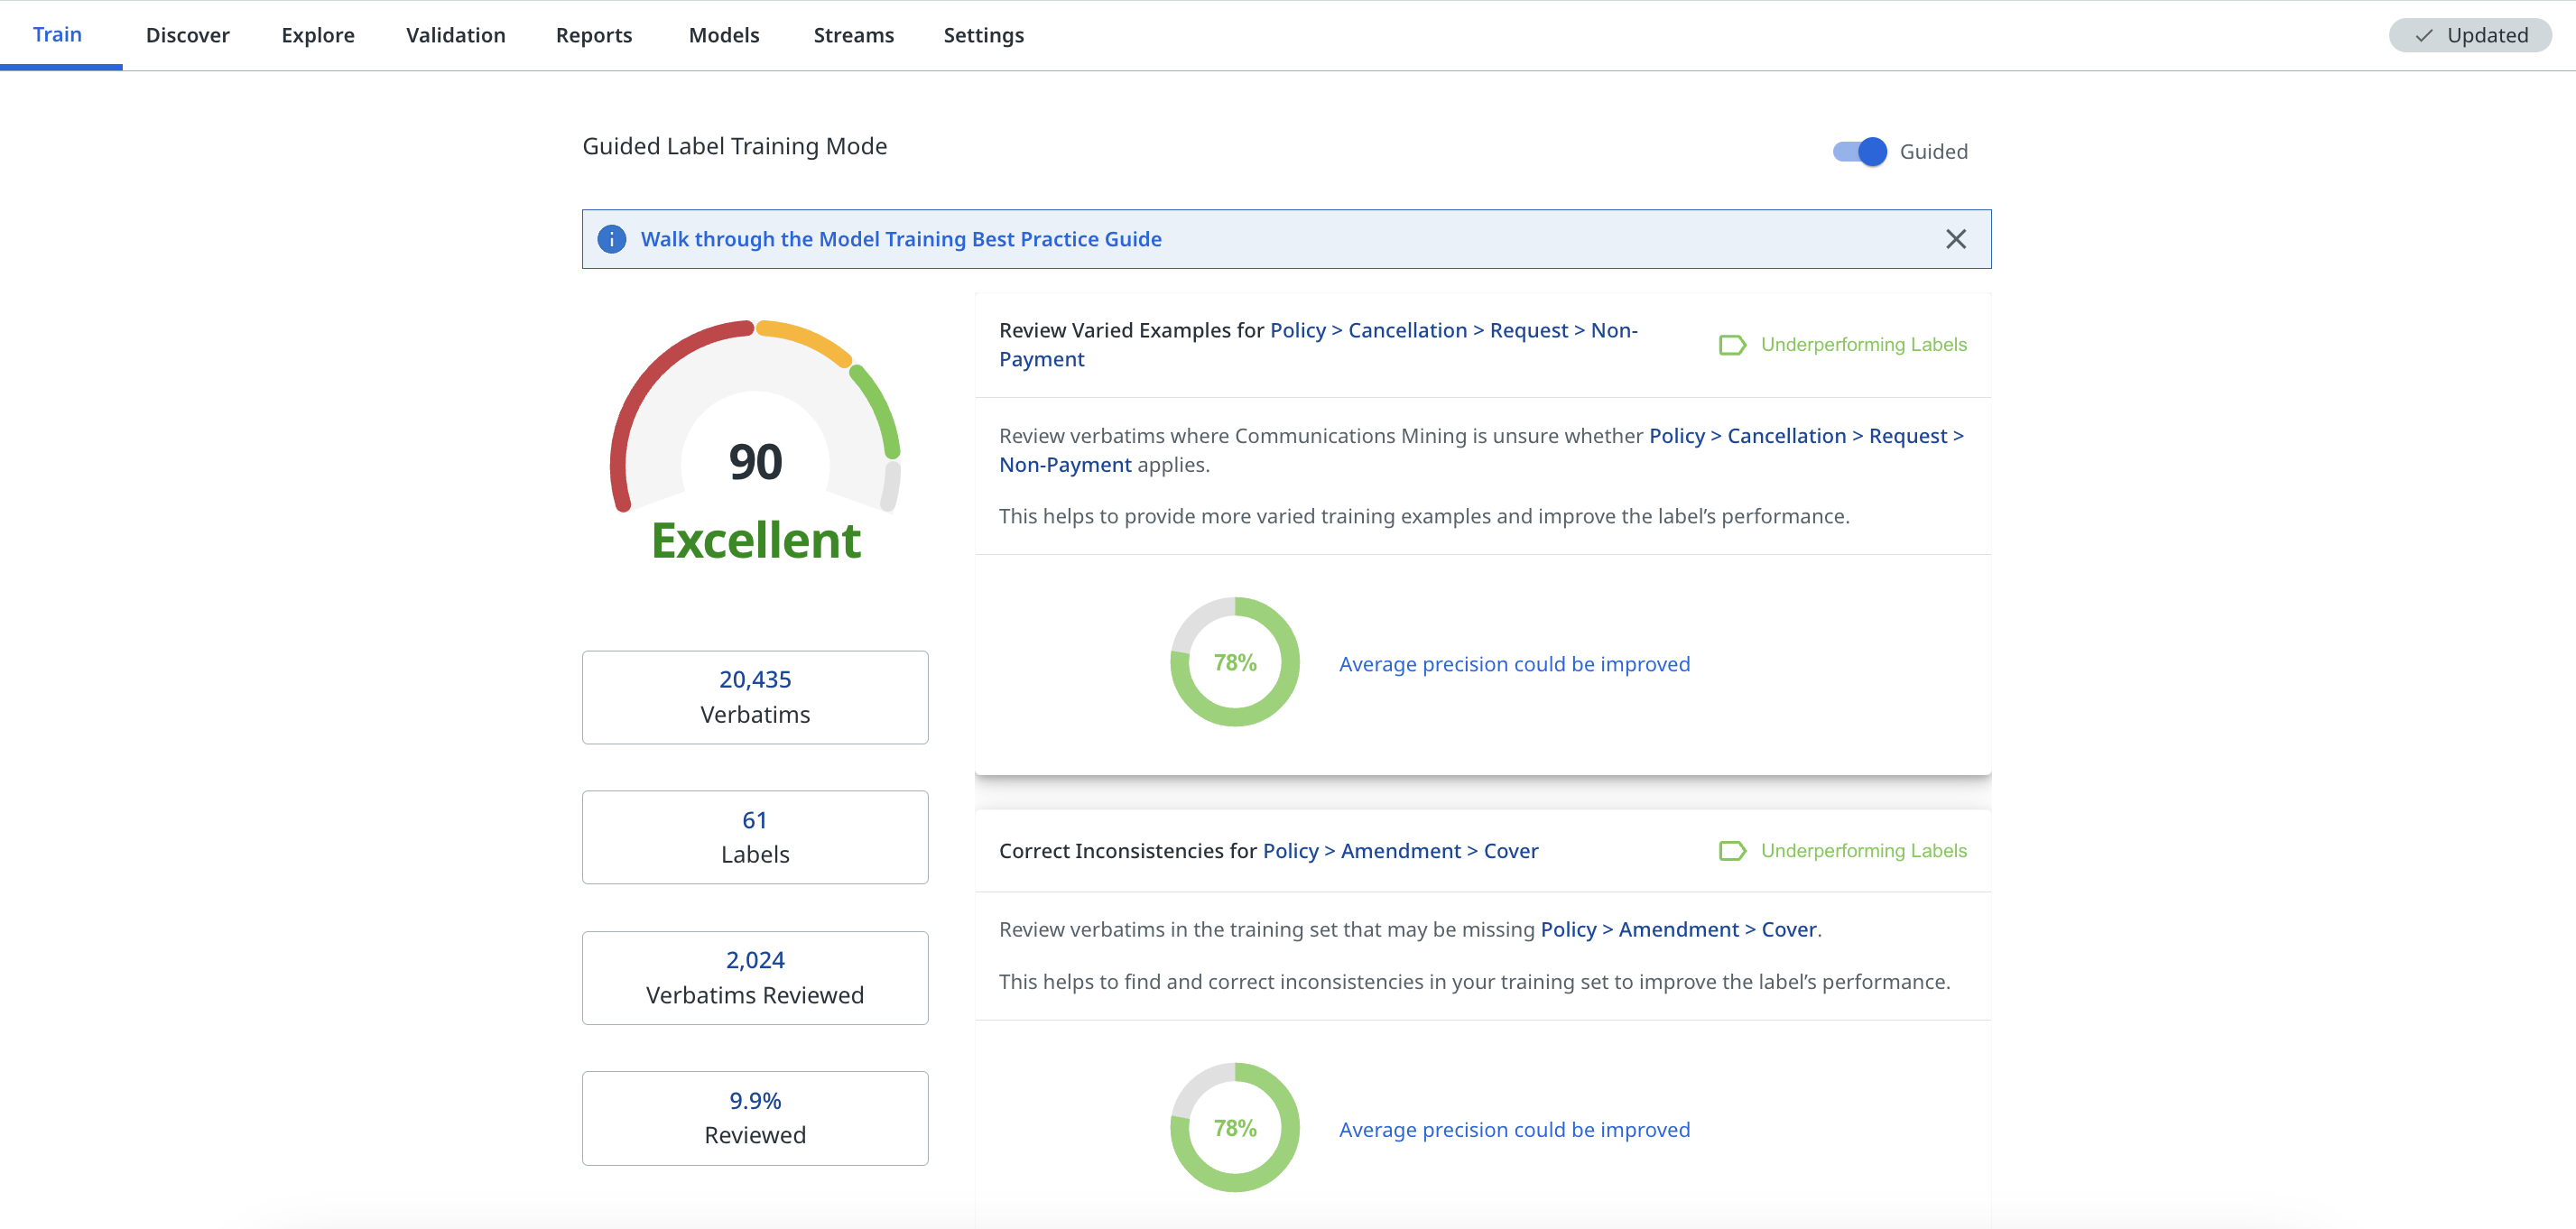Click the checkmark icon in Updated badge
Image resolution: width=2576 pixels, height=1229 pixels.
pyautogui.click(x=2424, y=36)
